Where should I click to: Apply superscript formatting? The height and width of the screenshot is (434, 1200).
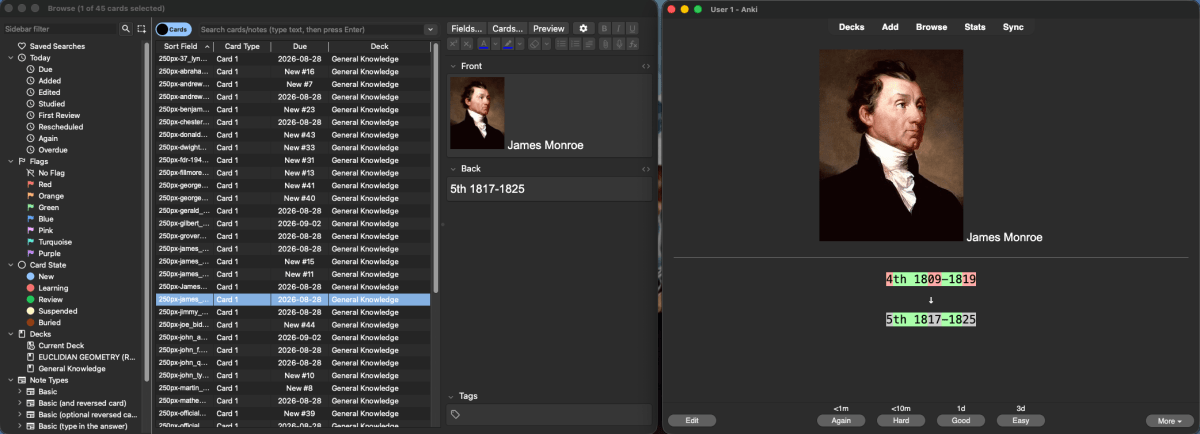[453, 44]
